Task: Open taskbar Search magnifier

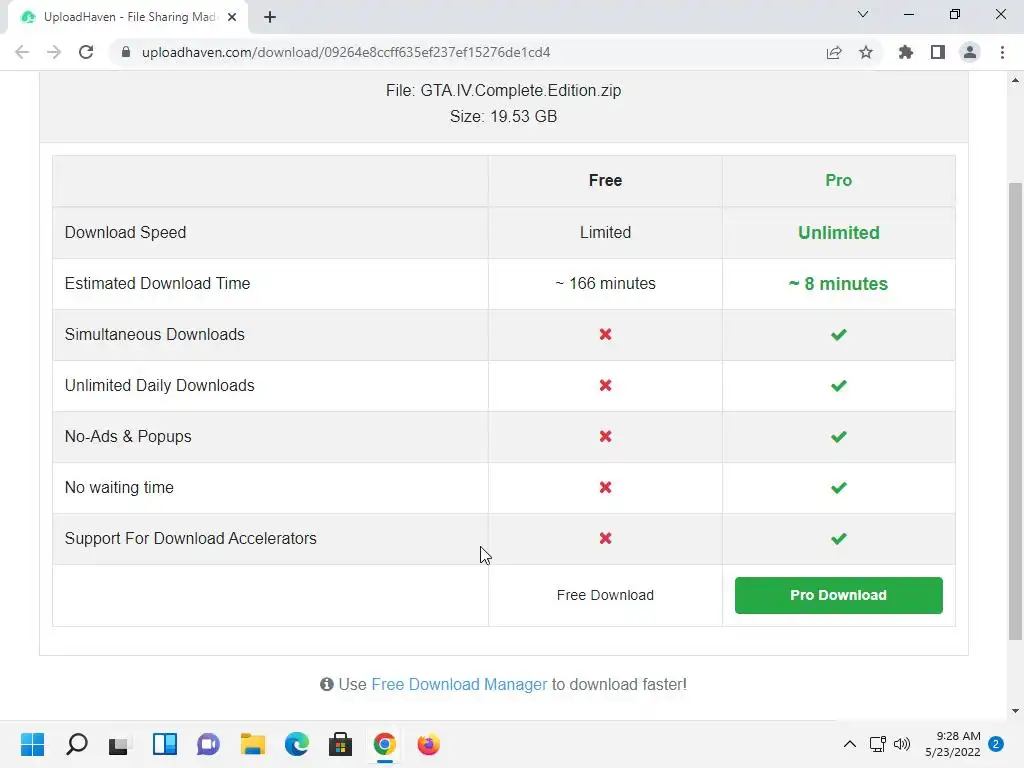Action: click(76, 744)
